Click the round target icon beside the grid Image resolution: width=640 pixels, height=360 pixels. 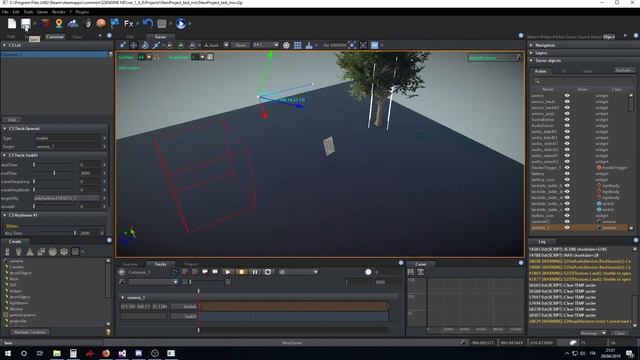(286, 45)
